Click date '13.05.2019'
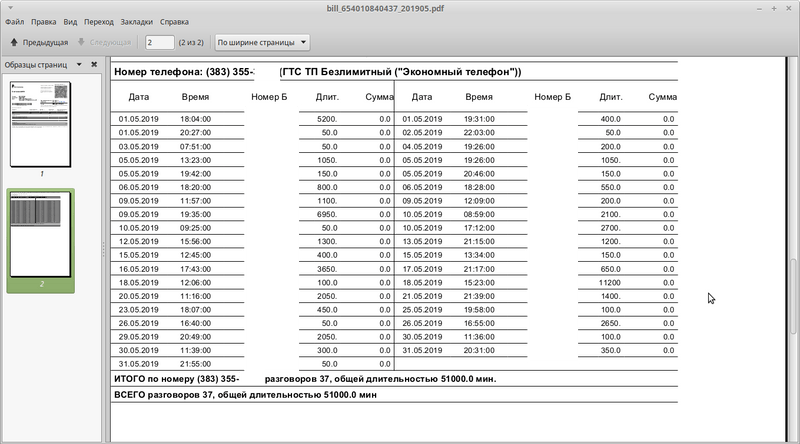Image resolution: width=800 pixels, height=444 pixels. click(422, 241)
